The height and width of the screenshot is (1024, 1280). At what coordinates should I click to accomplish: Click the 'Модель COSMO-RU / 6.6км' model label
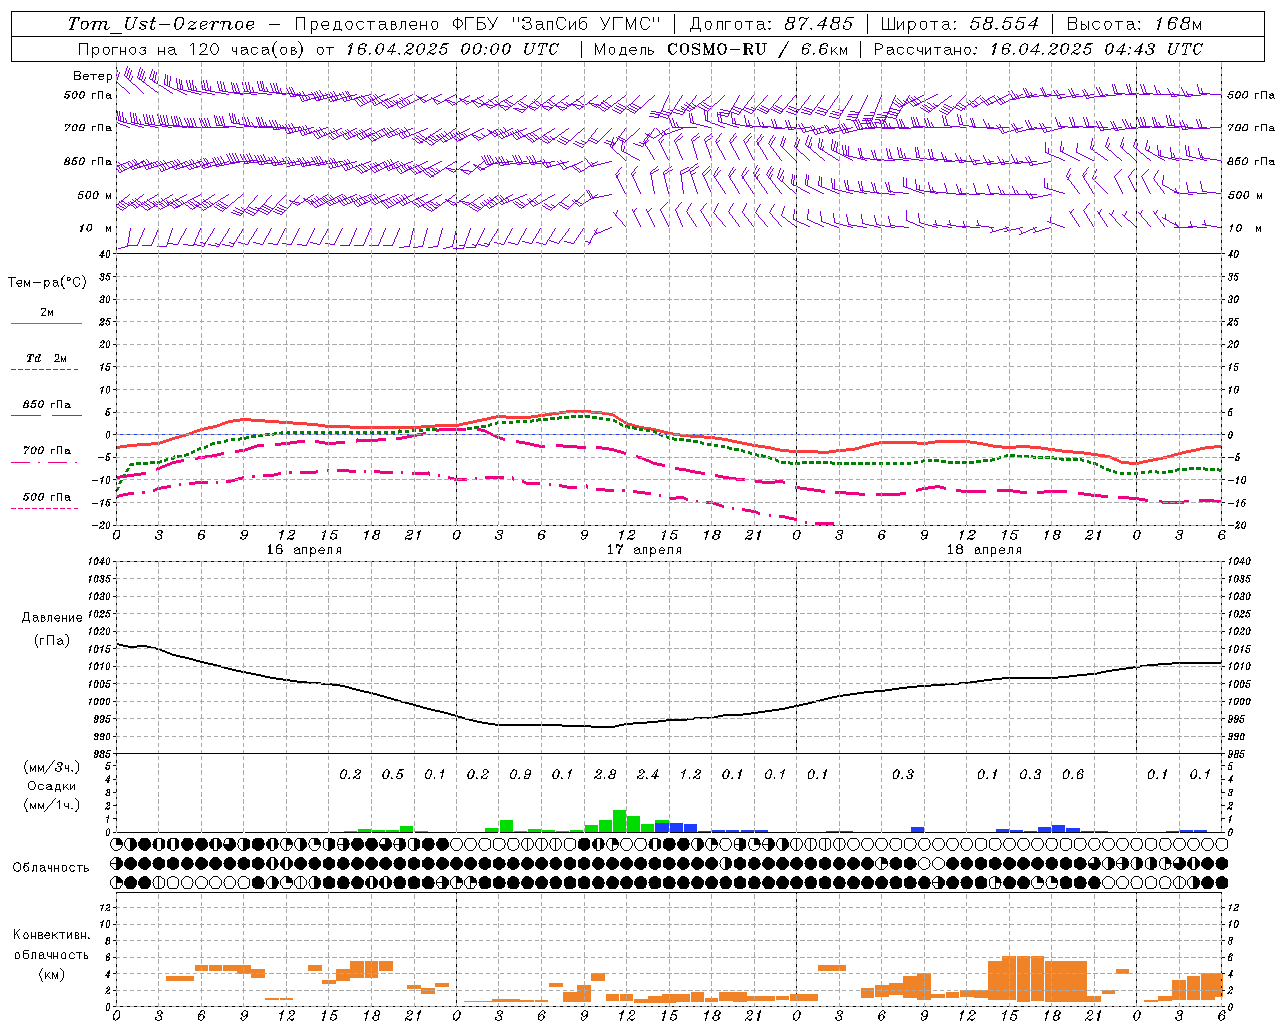click(x=721, y=49)
